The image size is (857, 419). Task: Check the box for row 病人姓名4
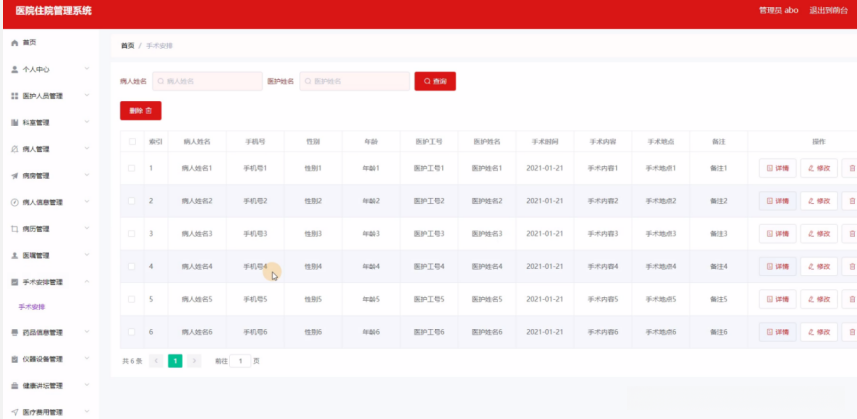point(132,267)
